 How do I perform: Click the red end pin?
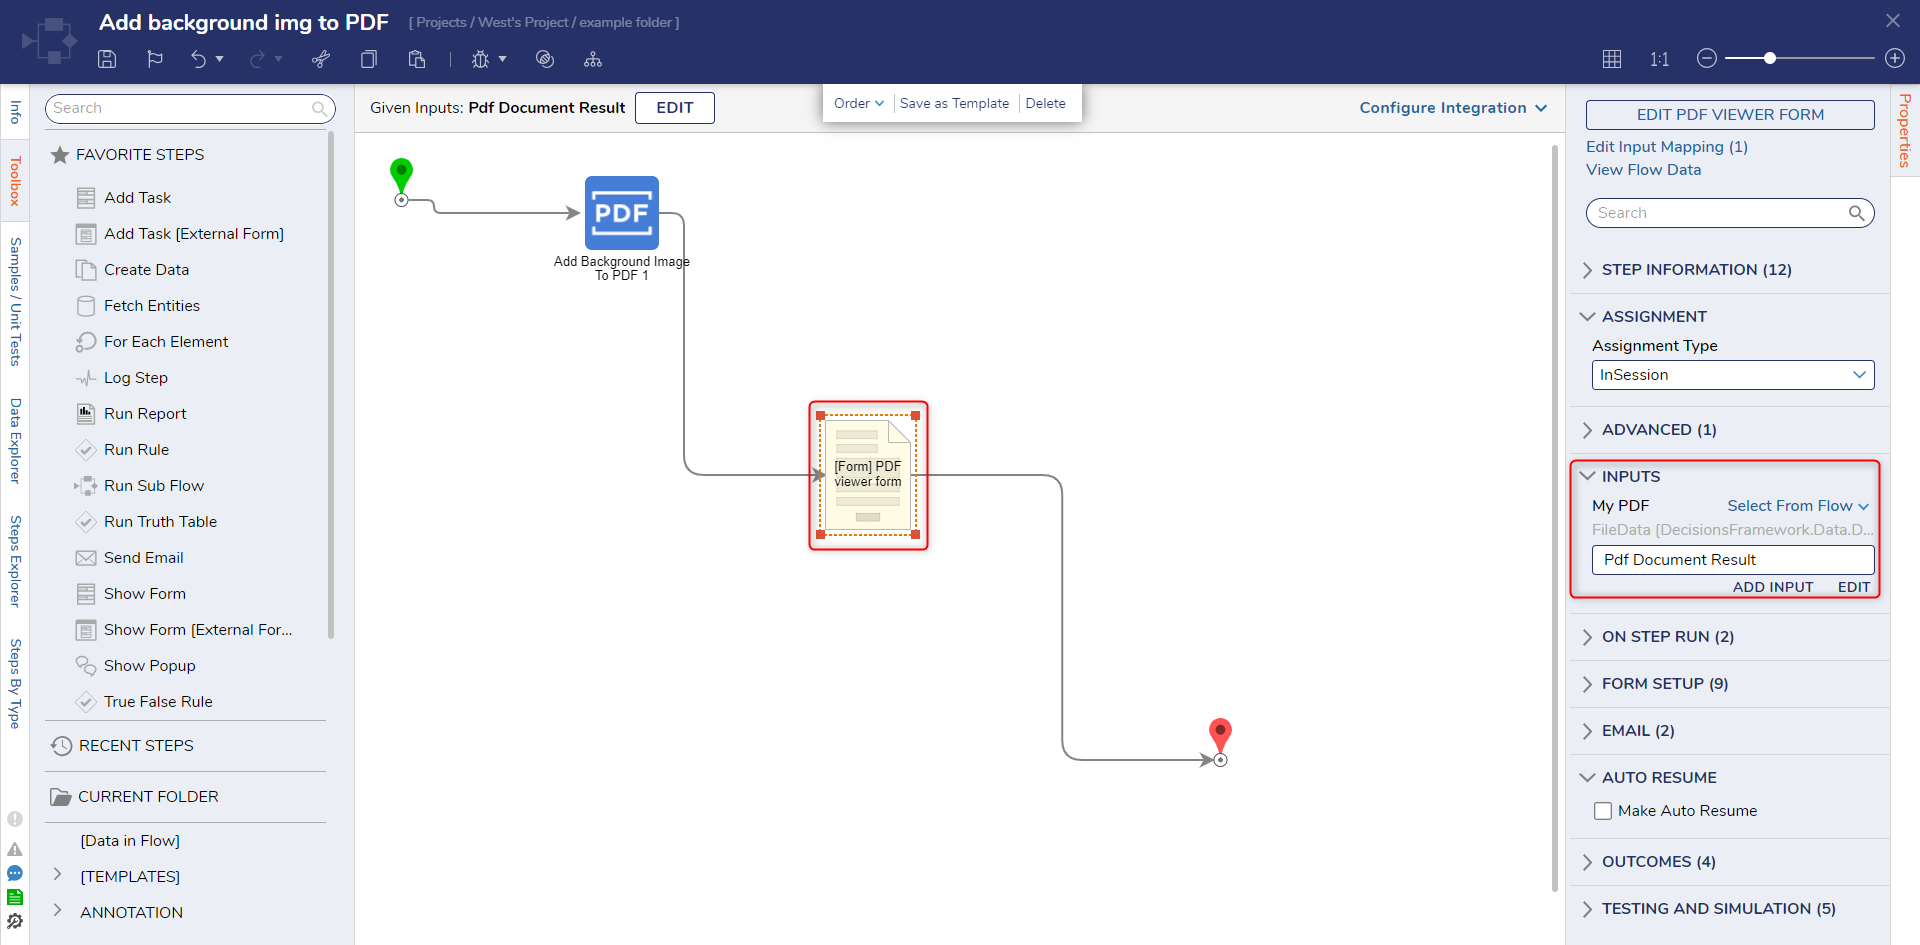point(1220,734)
